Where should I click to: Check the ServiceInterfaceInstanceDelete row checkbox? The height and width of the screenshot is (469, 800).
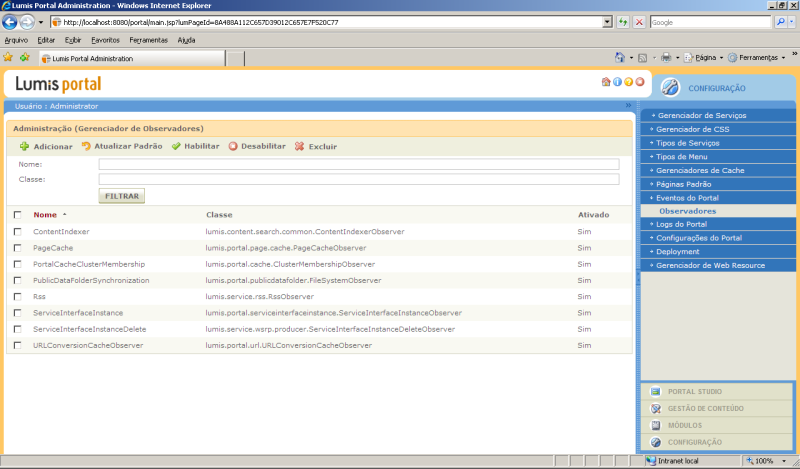[17, 329]
